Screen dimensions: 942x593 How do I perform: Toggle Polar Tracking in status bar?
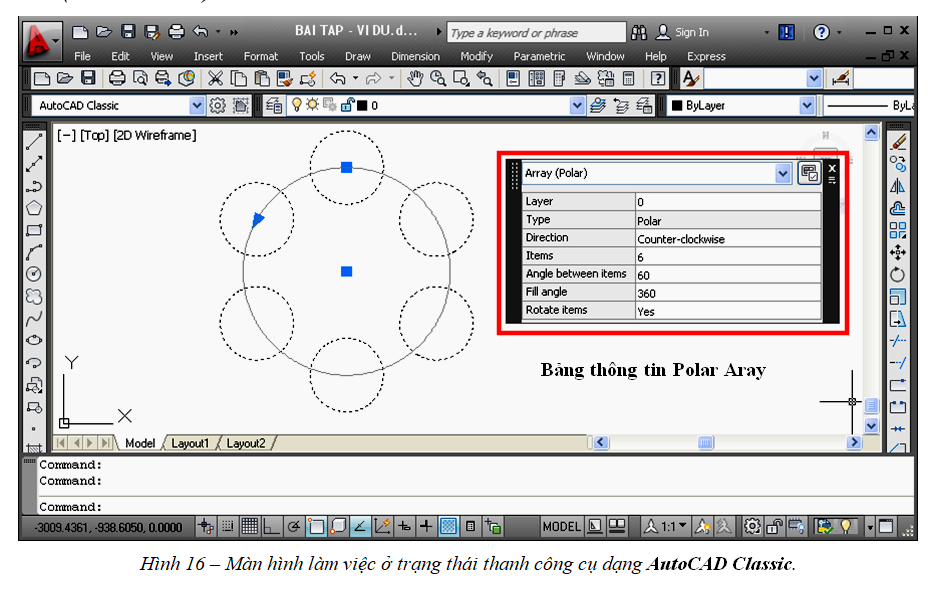(x=294, y=527)
